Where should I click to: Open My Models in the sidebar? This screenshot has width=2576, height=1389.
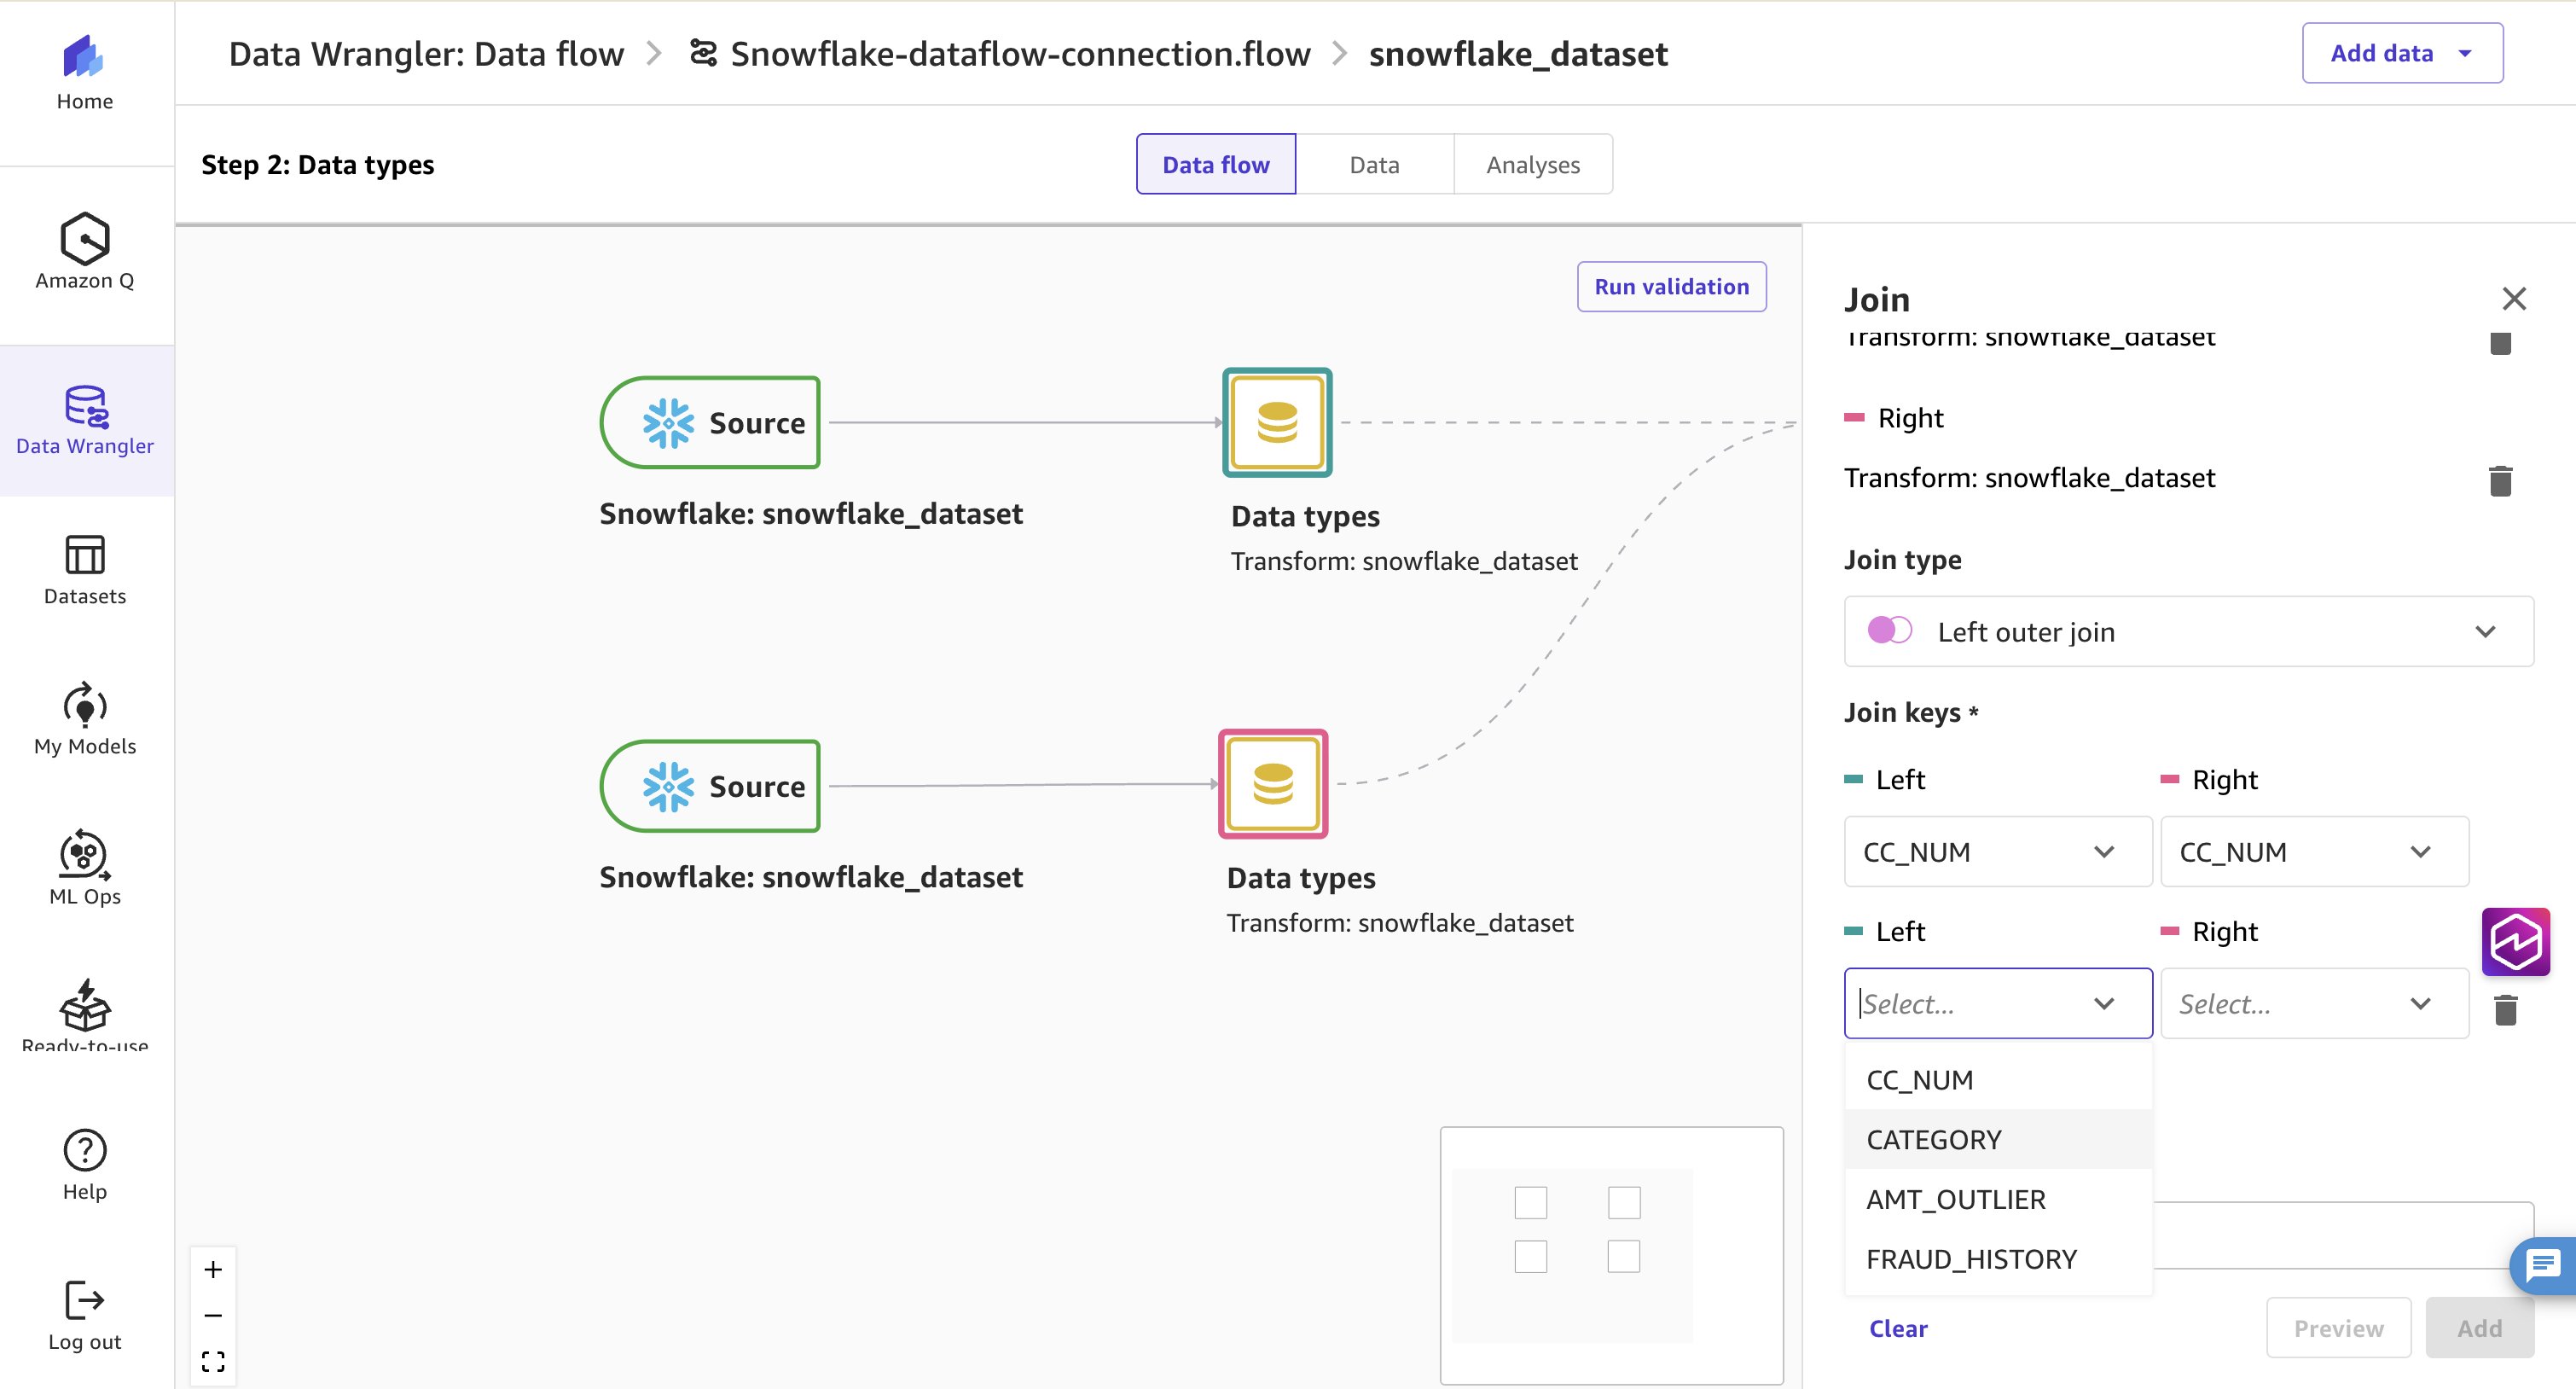(x=85, y=719)
